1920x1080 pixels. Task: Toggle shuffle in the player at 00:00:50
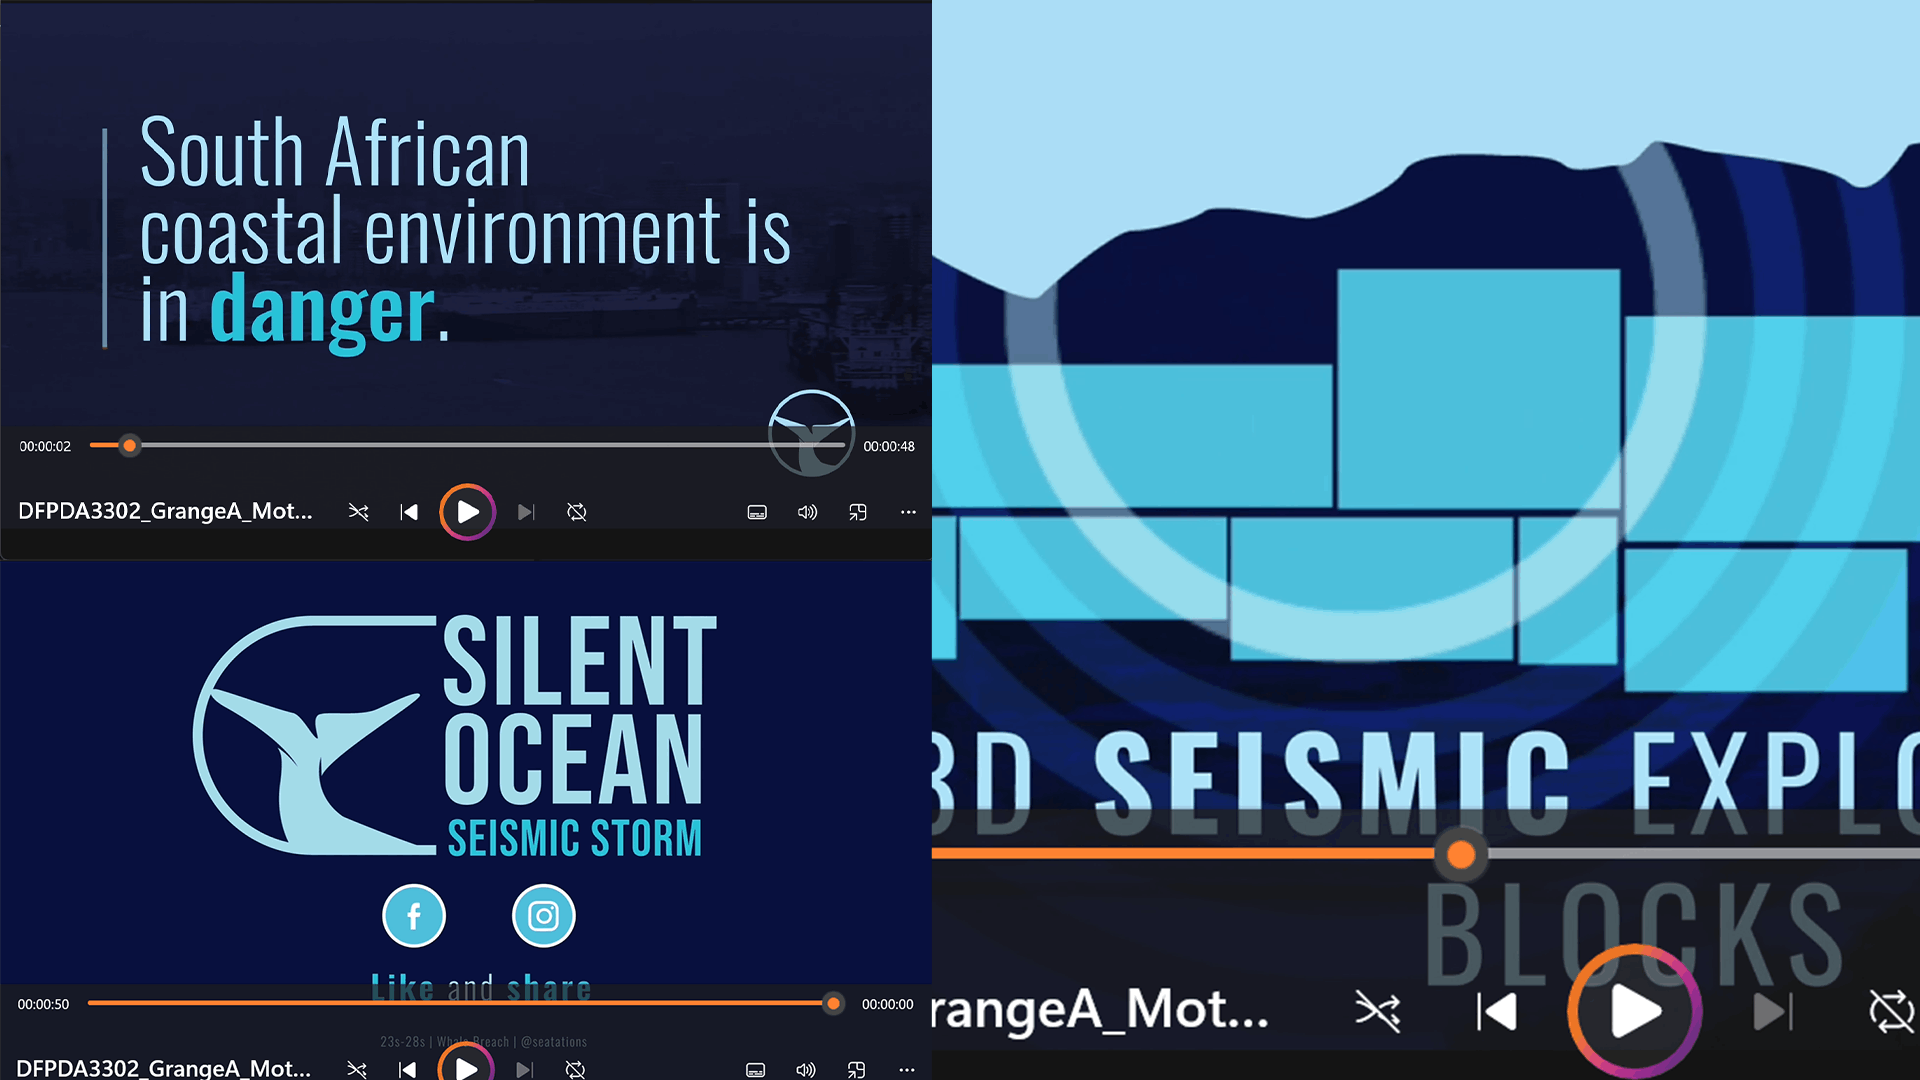[x=356, y=1069]
